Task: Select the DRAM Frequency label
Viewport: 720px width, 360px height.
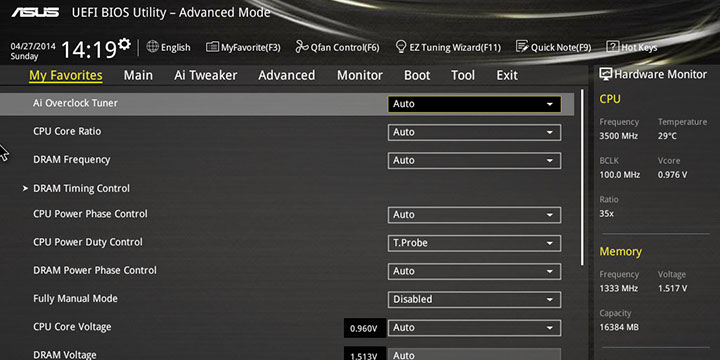Action: (x=72, y=160)
